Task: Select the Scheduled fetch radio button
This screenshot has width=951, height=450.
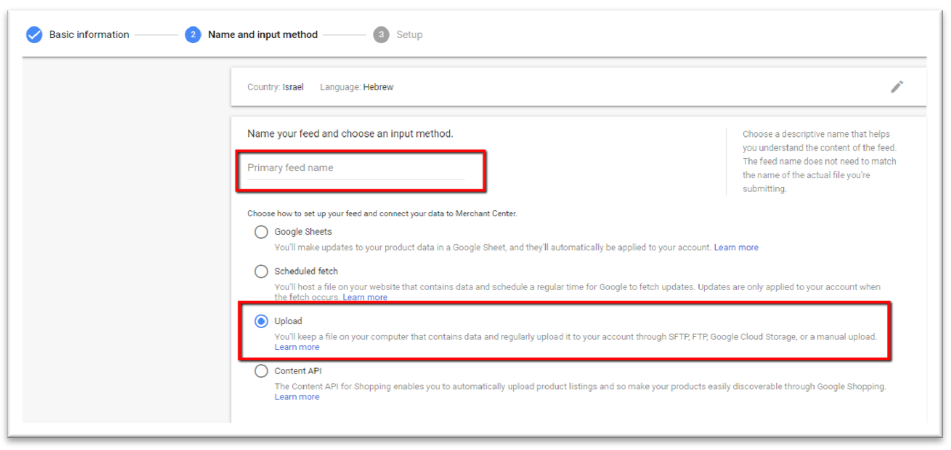Action: coord(261,271)
